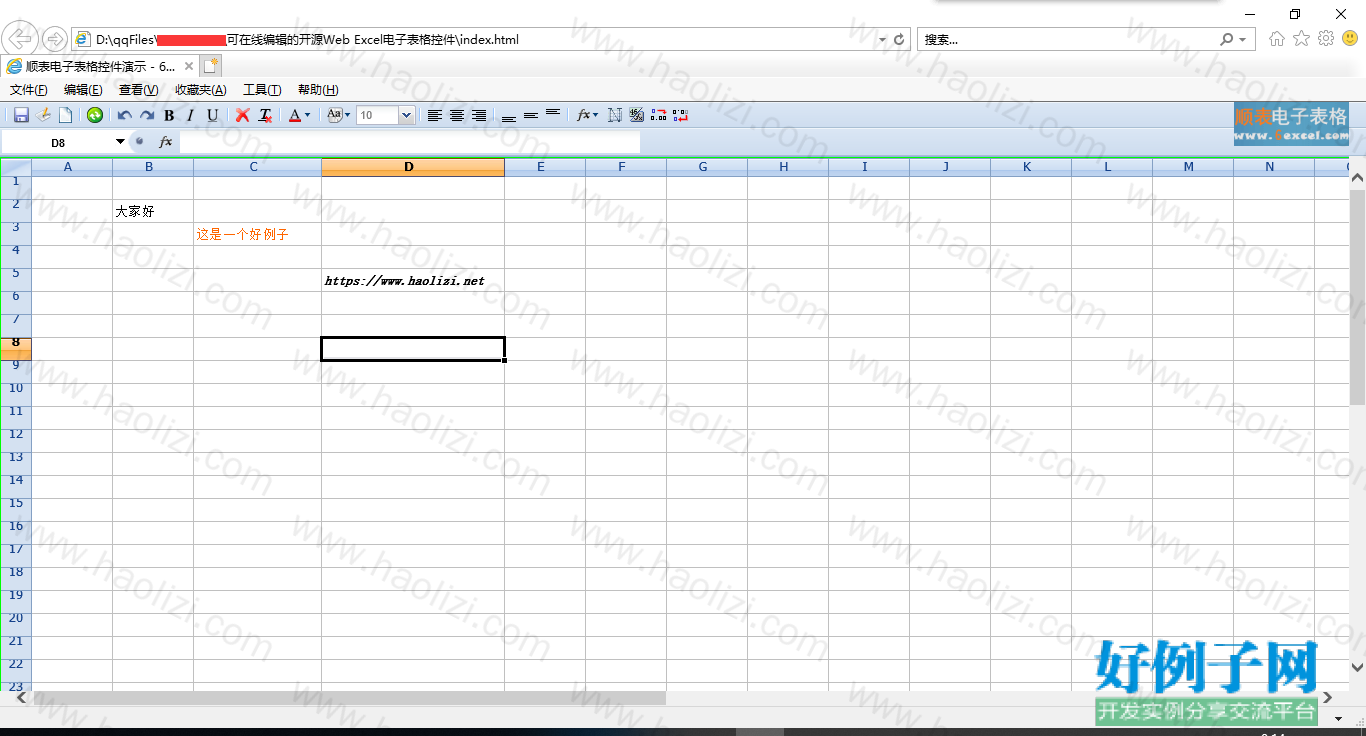1366x736 pixels.
Task: Go forward in browser history
Action: point(55,39)
